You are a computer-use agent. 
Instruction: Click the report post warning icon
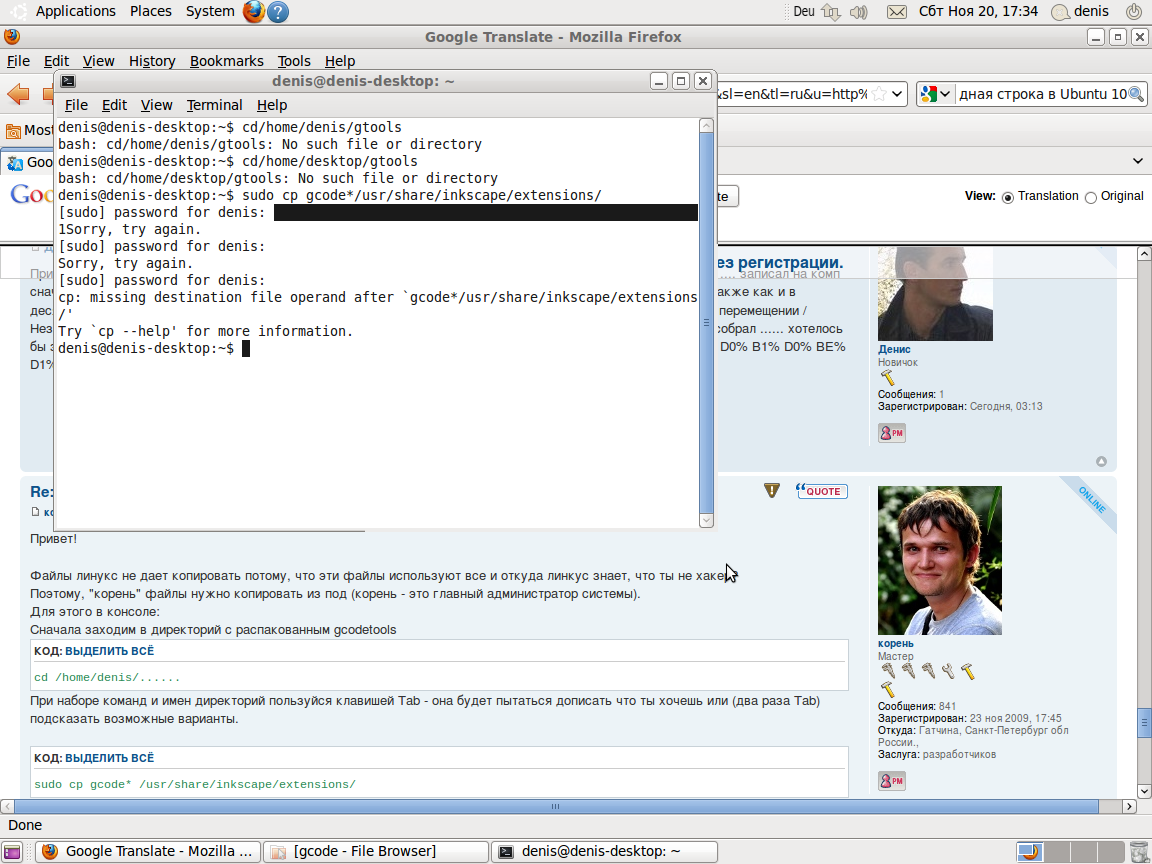(771, 490)
